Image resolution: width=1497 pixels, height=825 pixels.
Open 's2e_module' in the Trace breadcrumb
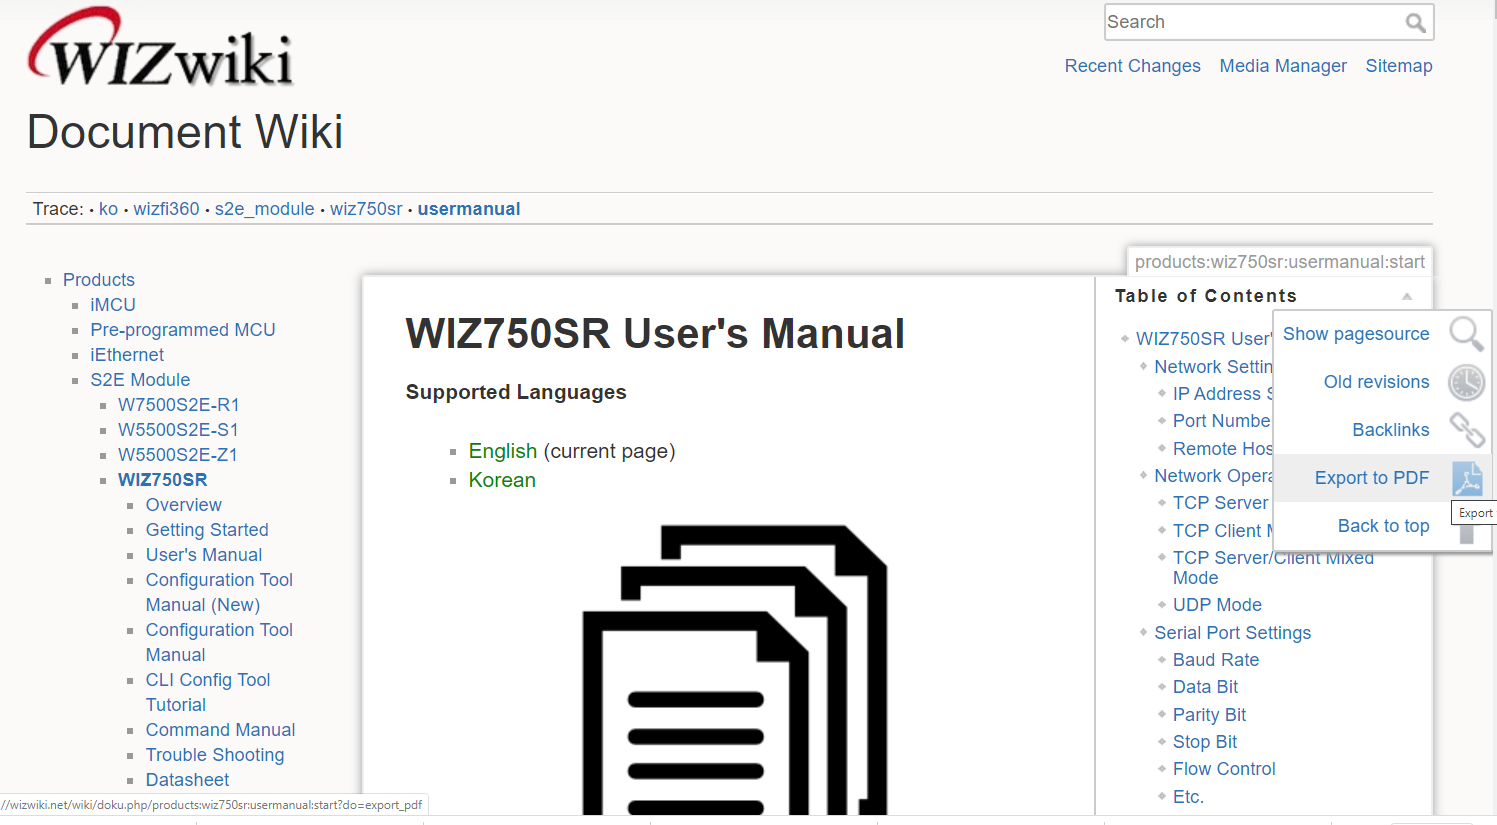pyautogui.click(x=264, y=209)
